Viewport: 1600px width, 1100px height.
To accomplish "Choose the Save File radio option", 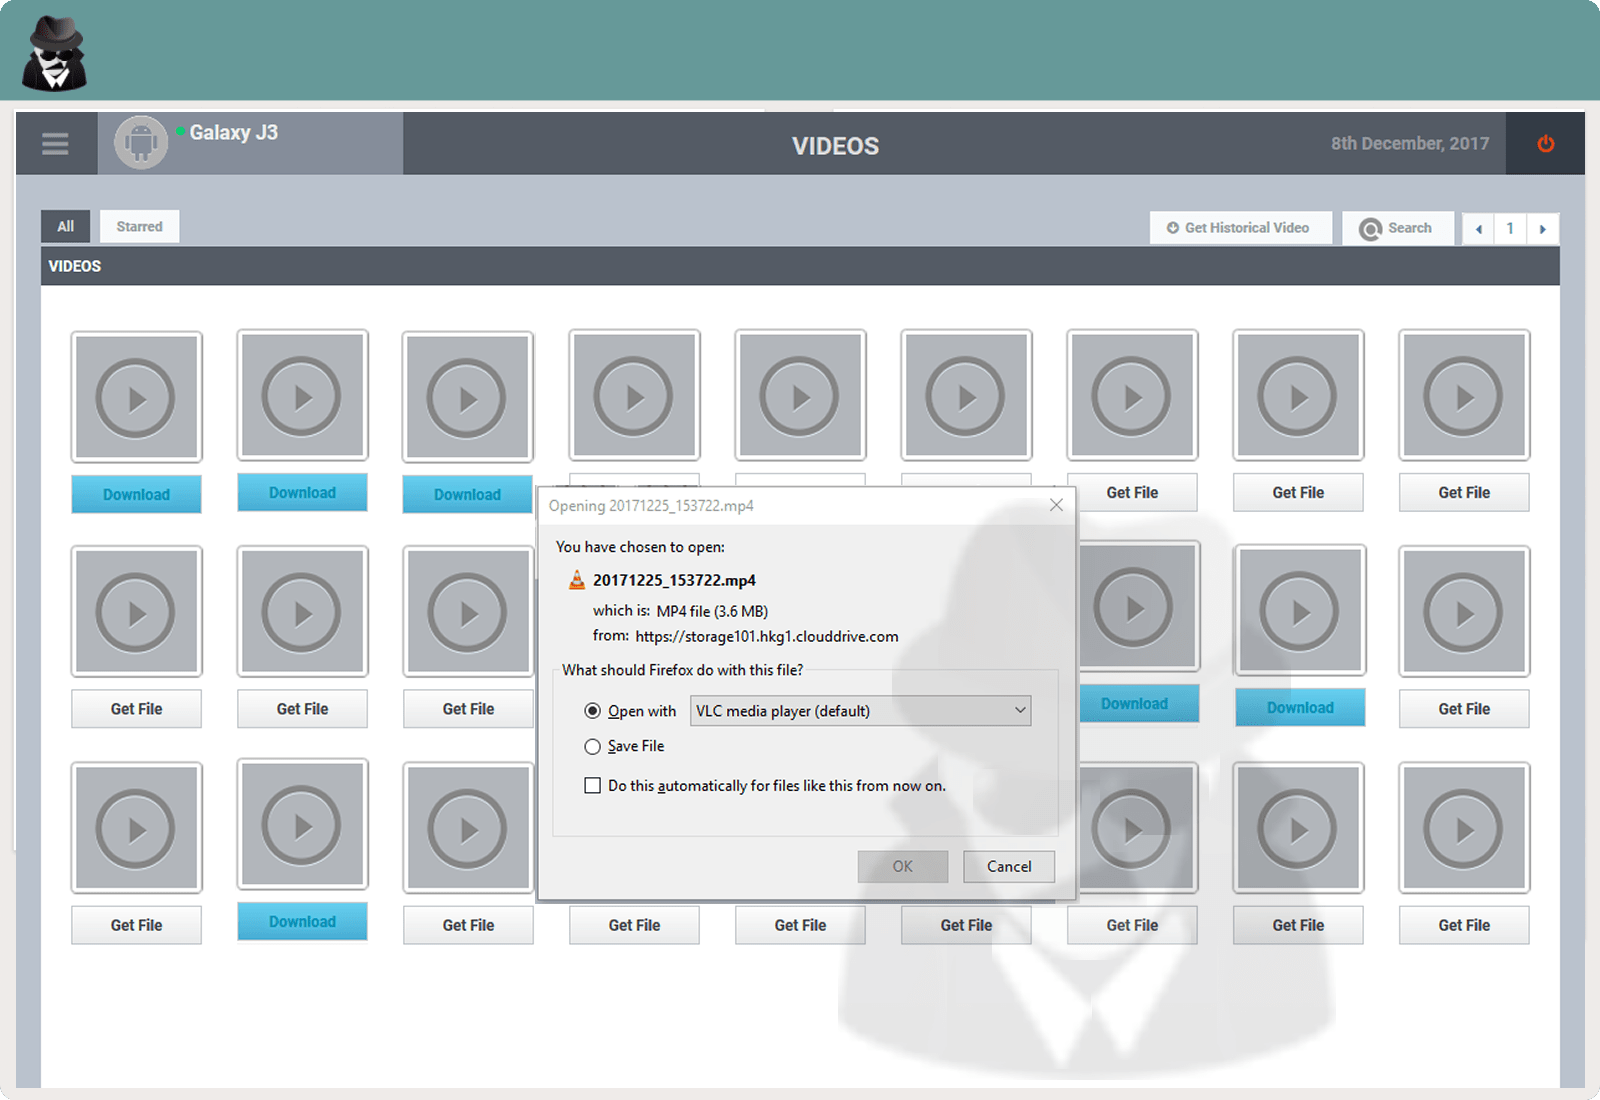I will (593, 746).
